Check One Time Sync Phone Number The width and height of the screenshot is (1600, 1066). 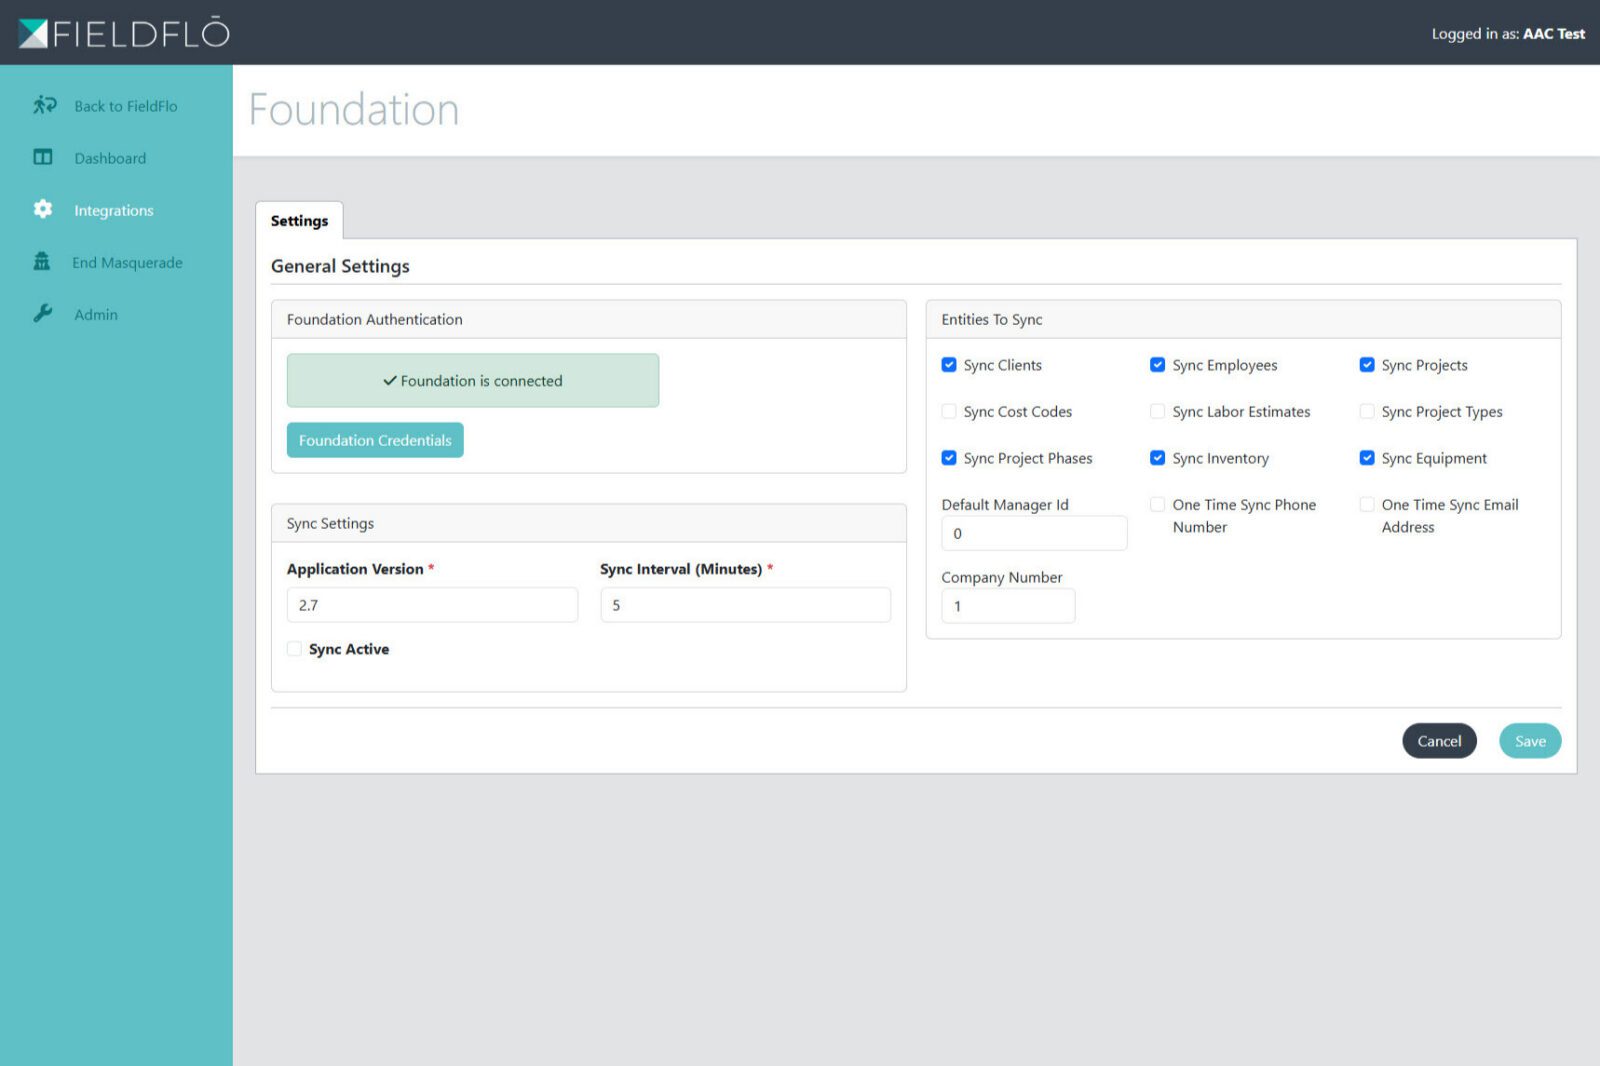1157,504
